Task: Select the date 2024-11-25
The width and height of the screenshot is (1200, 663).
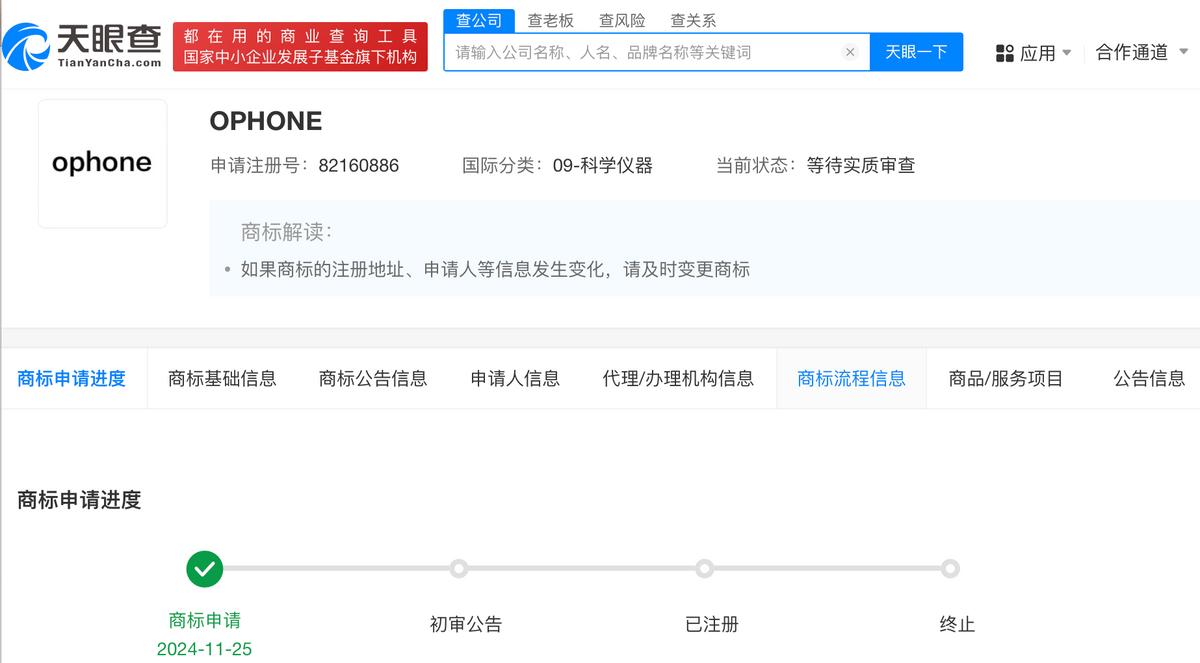Action: [205, 649]
